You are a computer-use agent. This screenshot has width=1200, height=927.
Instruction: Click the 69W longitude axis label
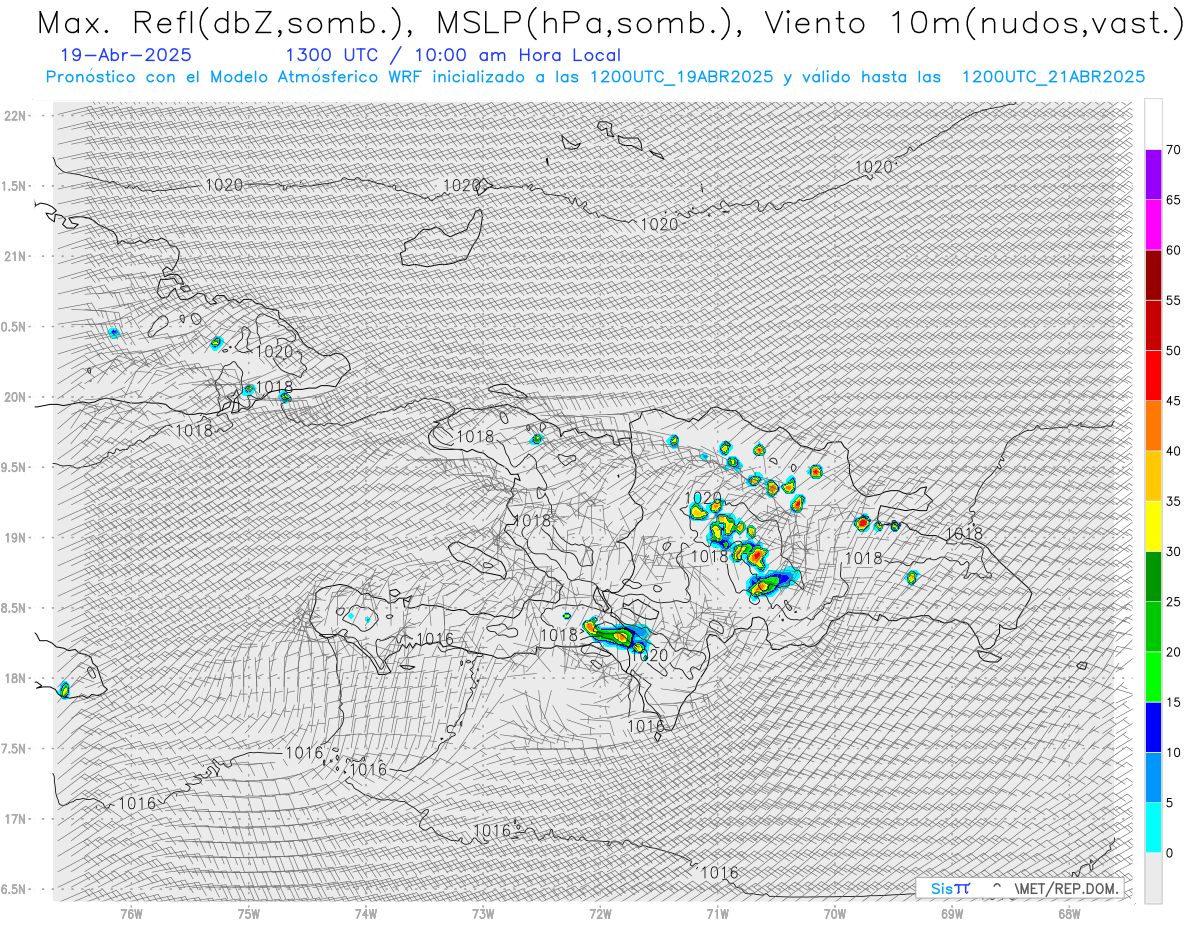pos(951,913)
